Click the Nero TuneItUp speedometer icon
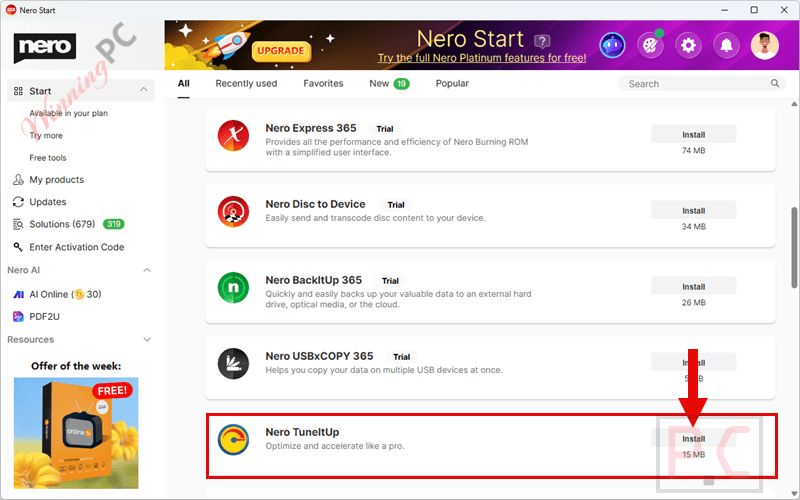800x500 pixels. pos(233,440)
